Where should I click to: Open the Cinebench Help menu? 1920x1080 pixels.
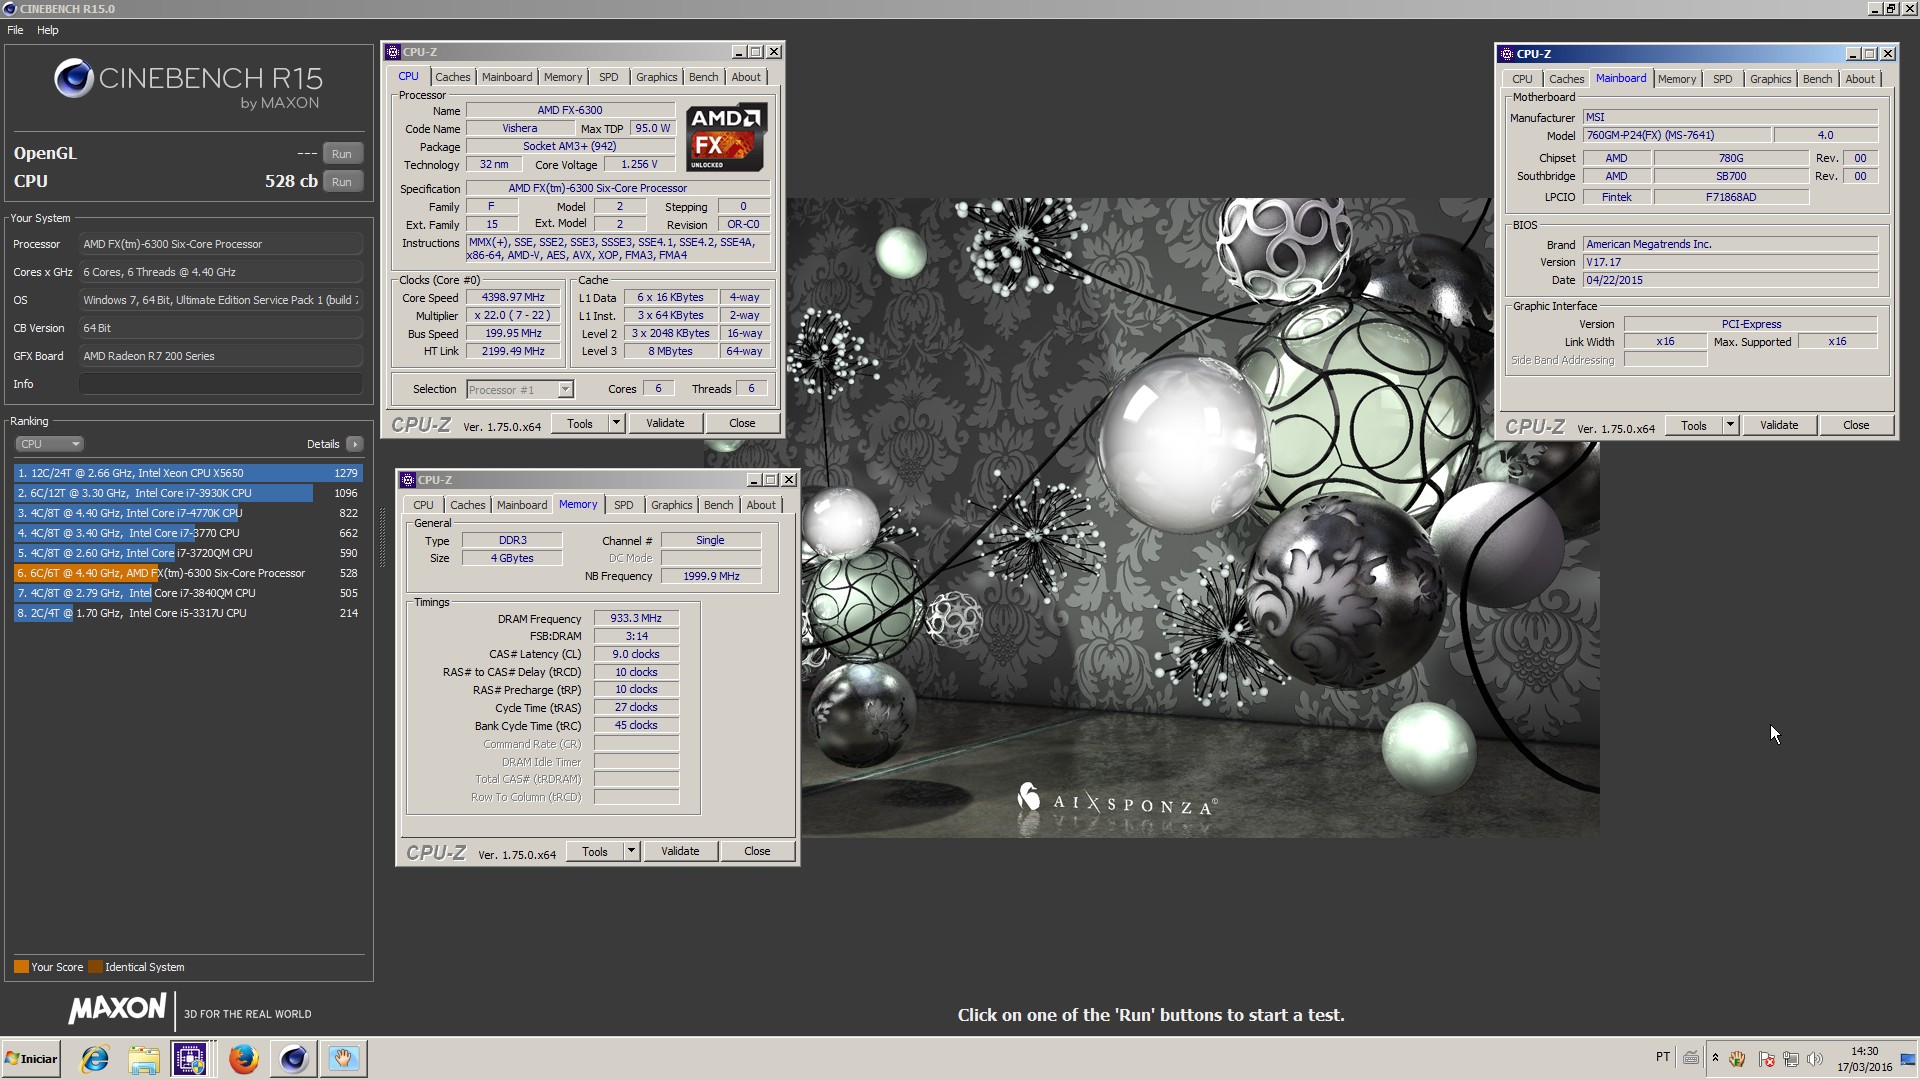click(48, 30)
